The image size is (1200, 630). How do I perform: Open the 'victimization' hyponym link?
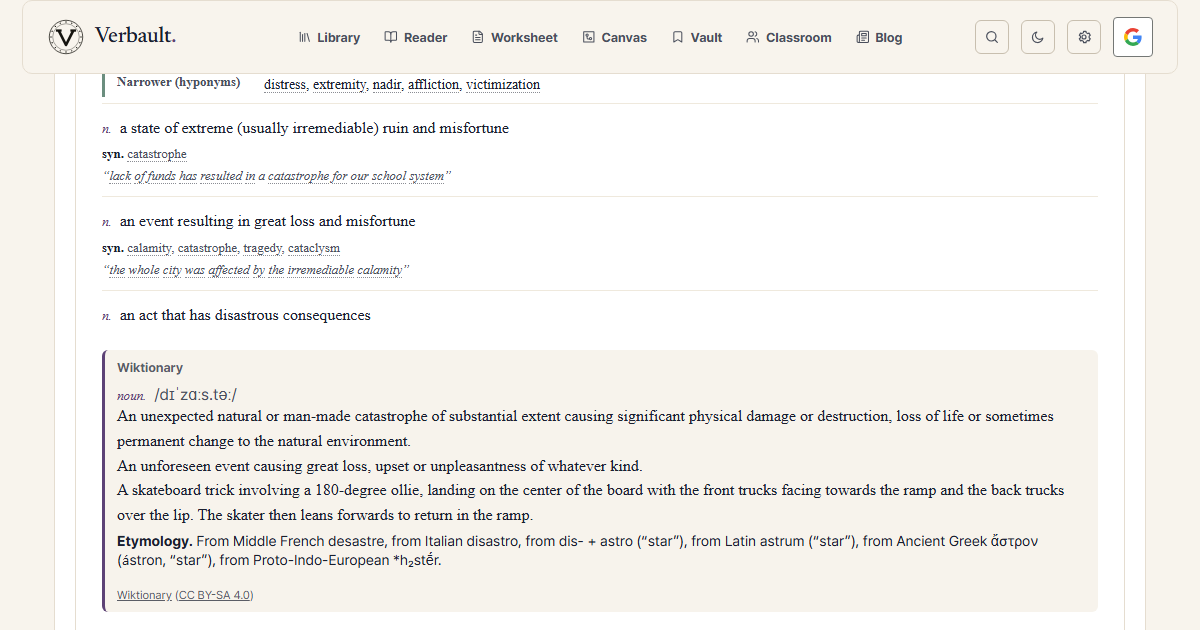point(503,85)
